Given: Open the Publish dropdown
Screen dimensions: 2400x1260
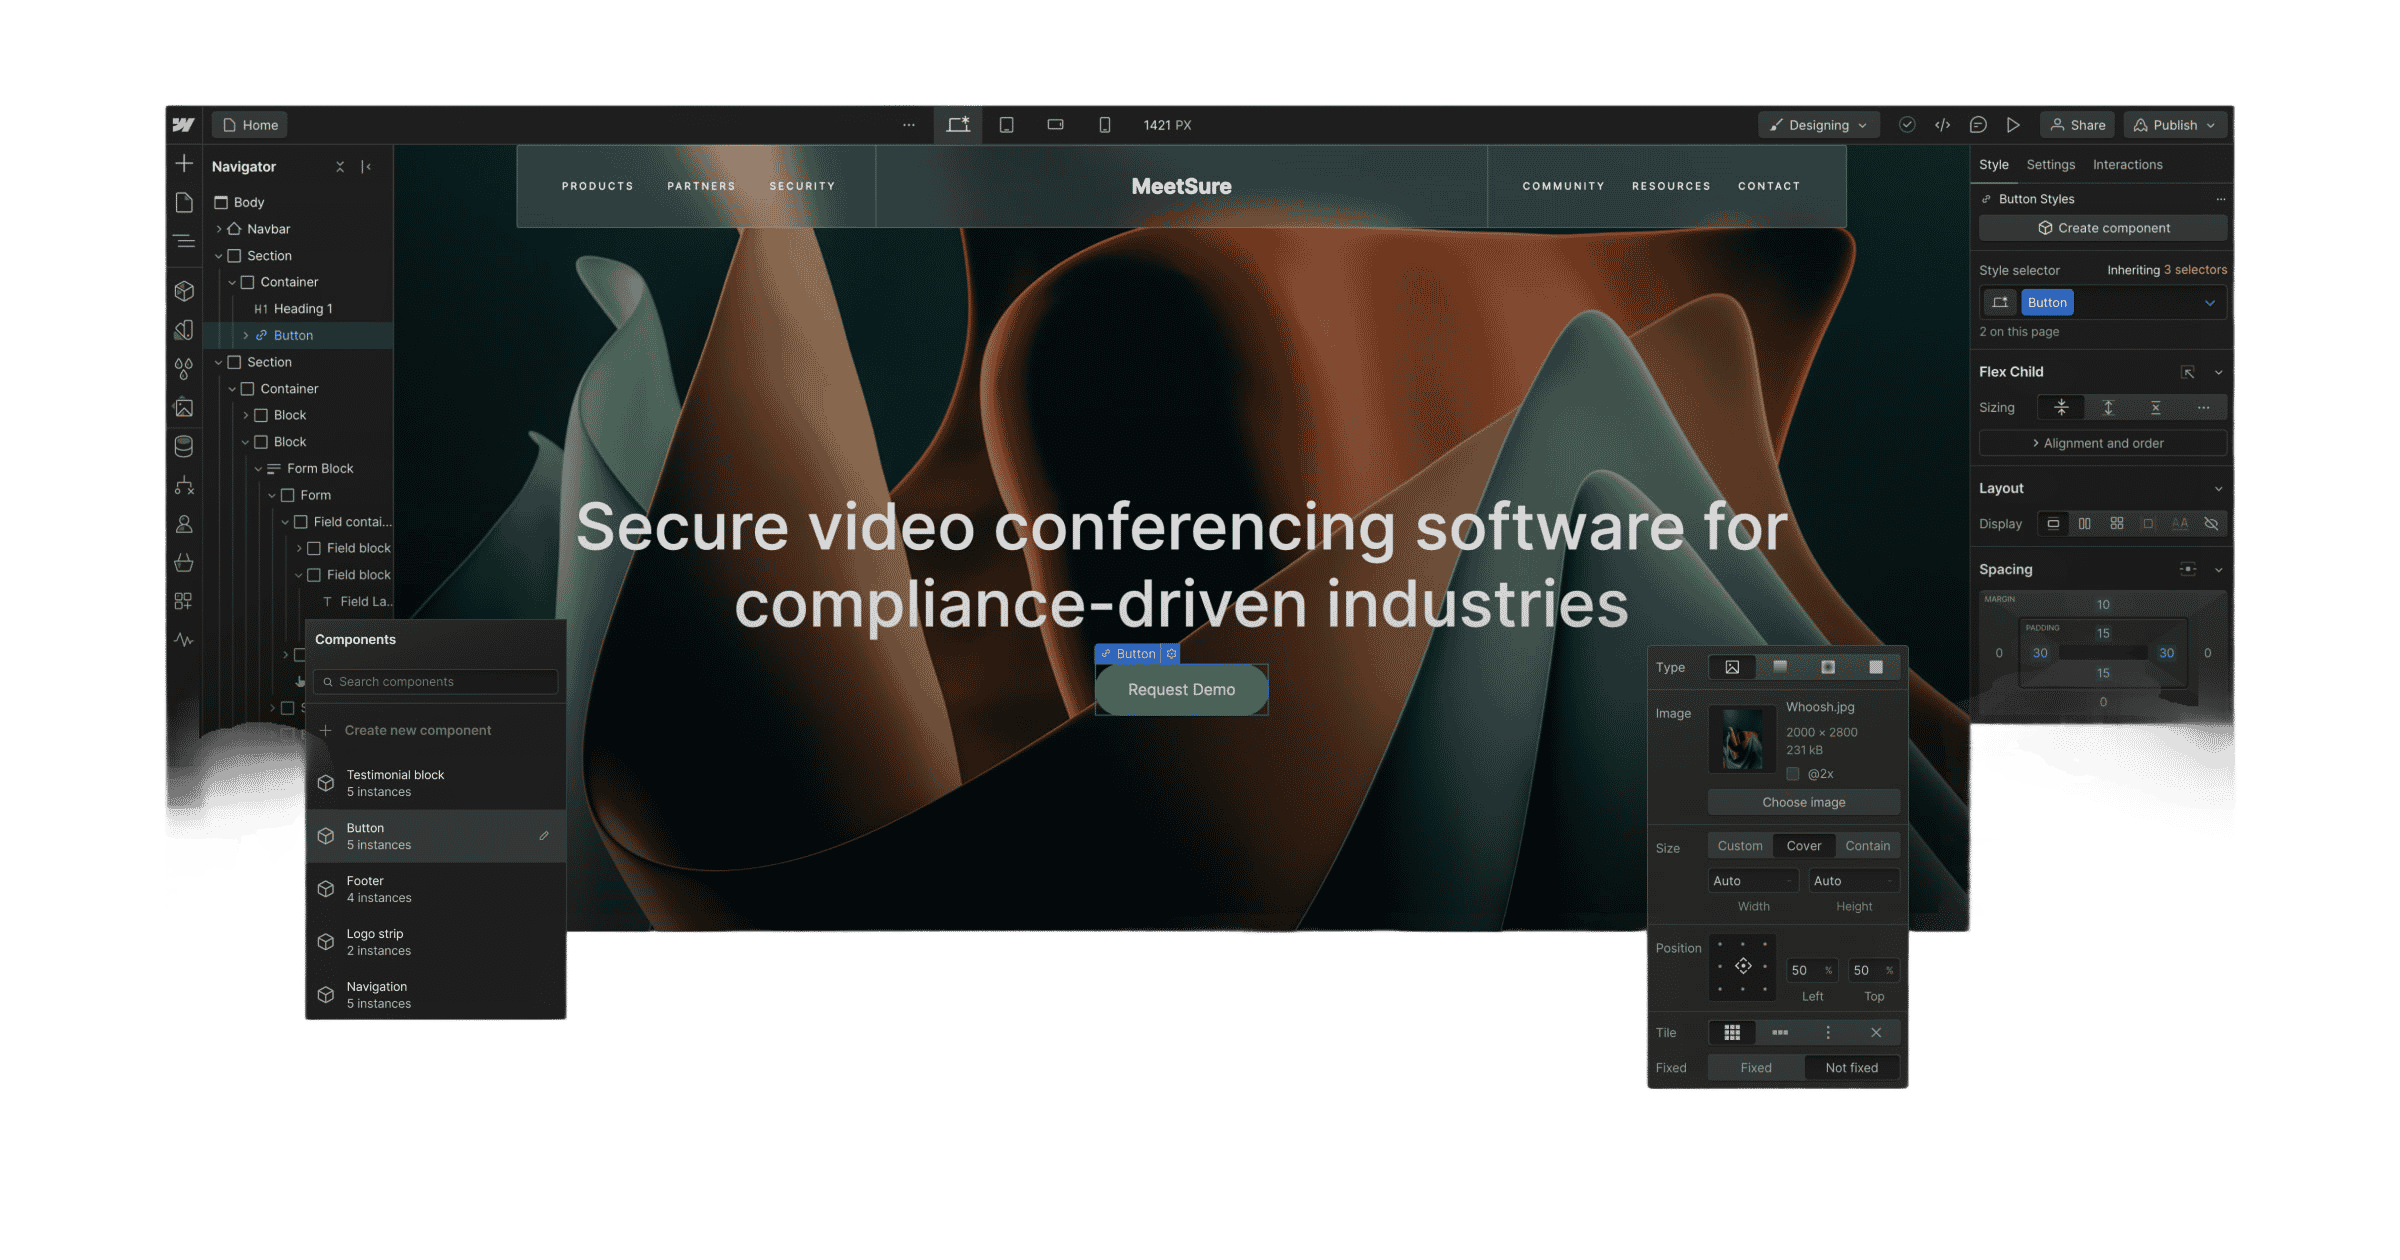Looking at the screenshot, I should click(2177, 125).
